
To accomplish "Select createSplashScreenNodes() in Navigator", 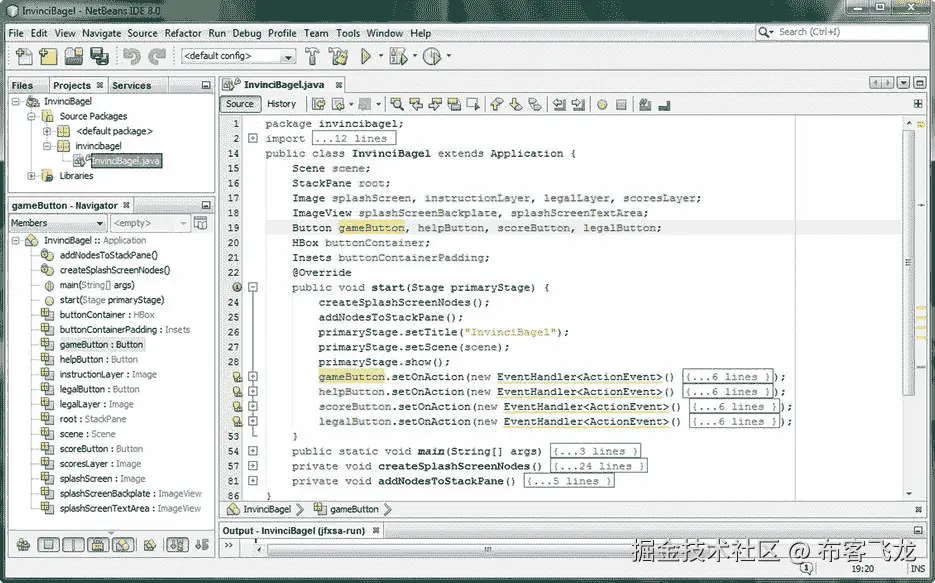I will [x=114, y=270].
